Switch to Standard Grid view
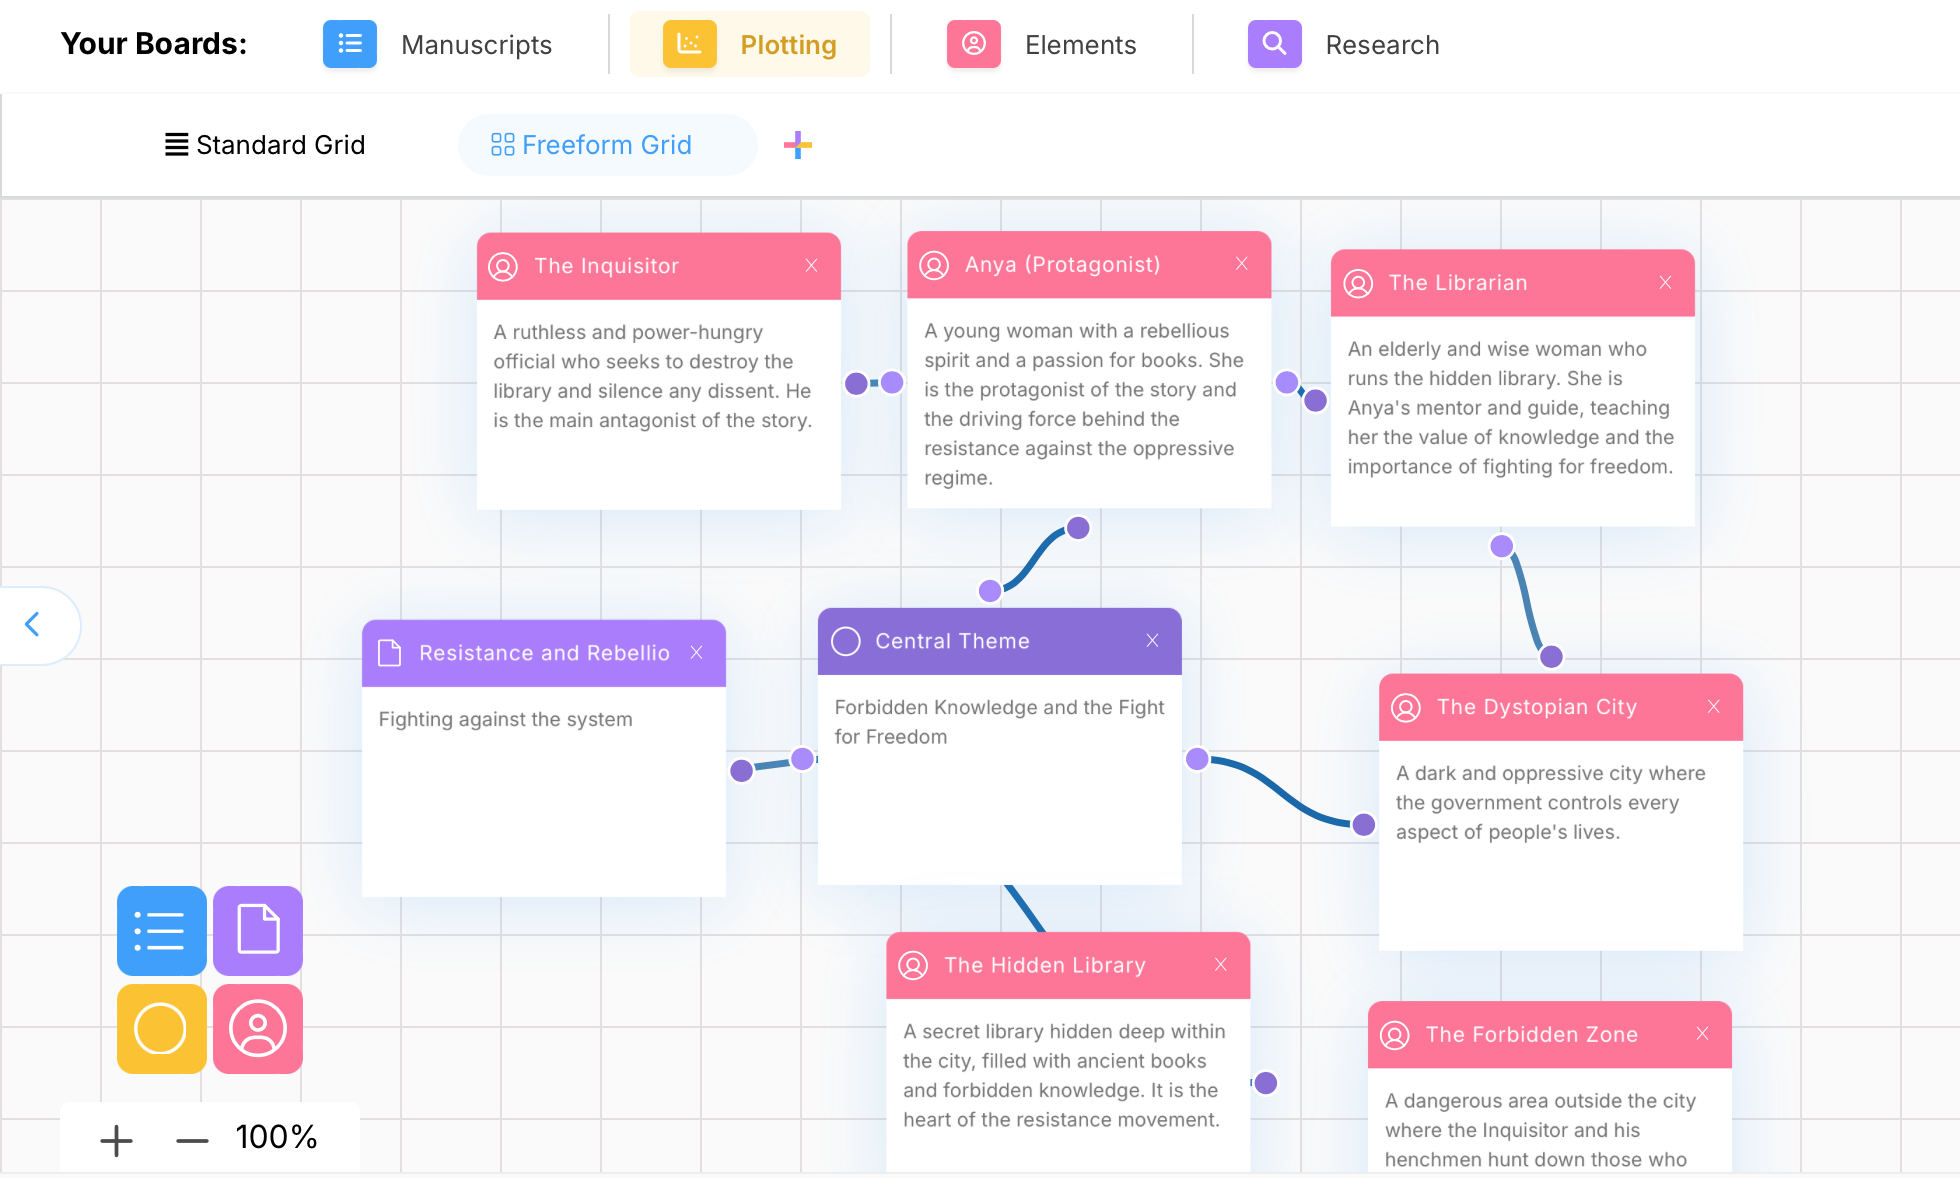The image size is (1960, 1178). point(265,145)
